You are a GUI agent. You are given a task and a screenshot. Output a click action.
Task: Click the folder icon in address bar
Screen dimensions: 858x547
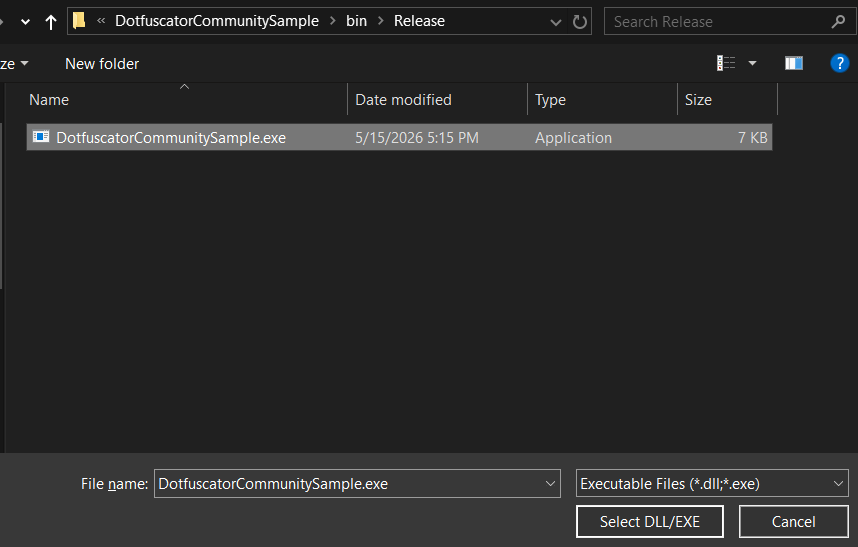coord(79,21)
